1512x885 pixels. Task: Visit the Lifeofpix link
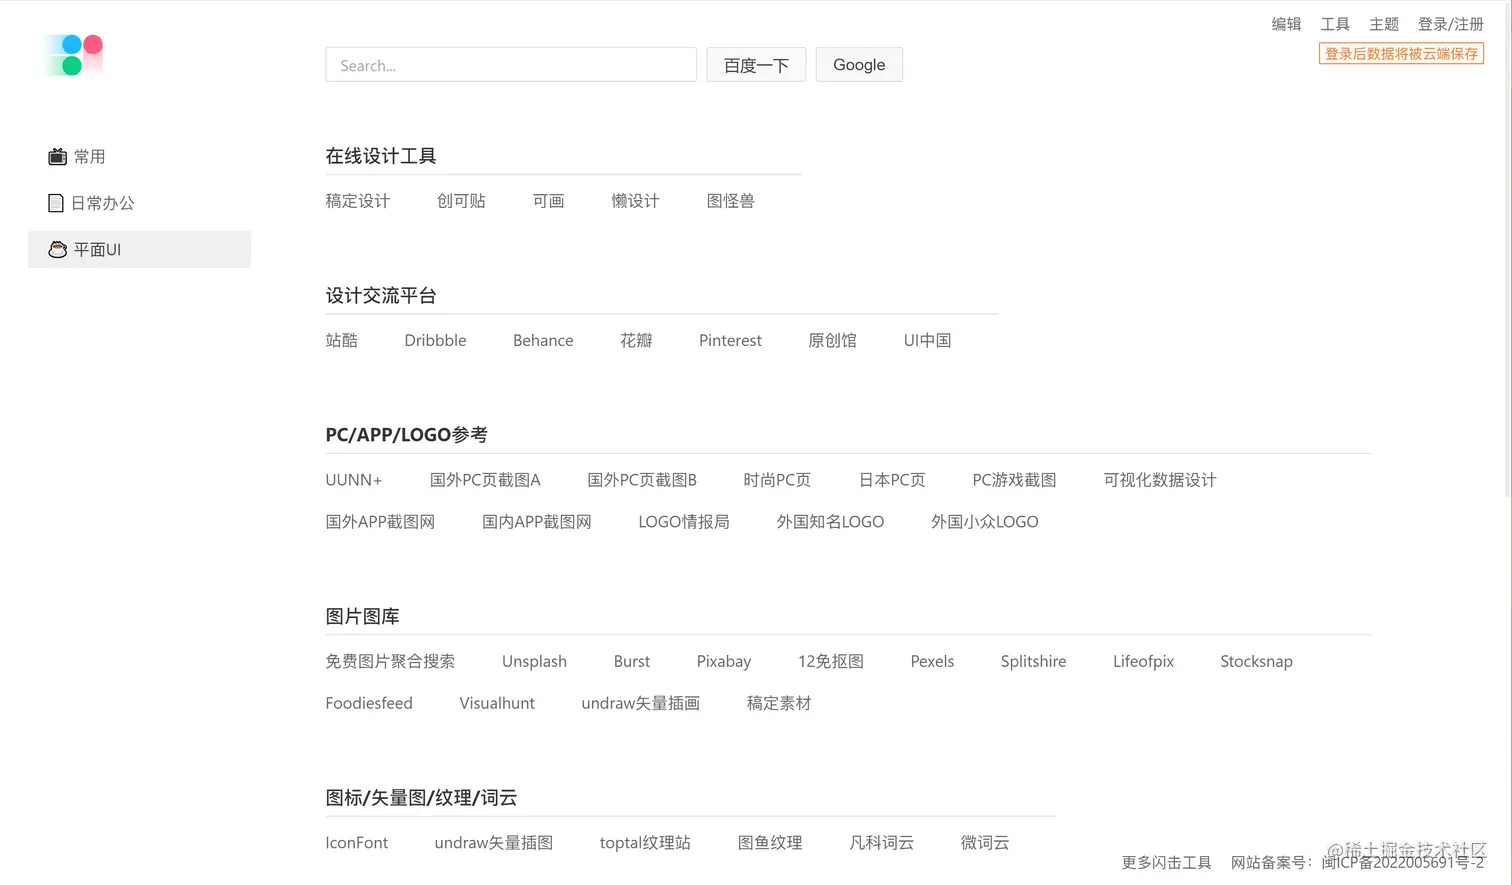(x=1143, y=662)
